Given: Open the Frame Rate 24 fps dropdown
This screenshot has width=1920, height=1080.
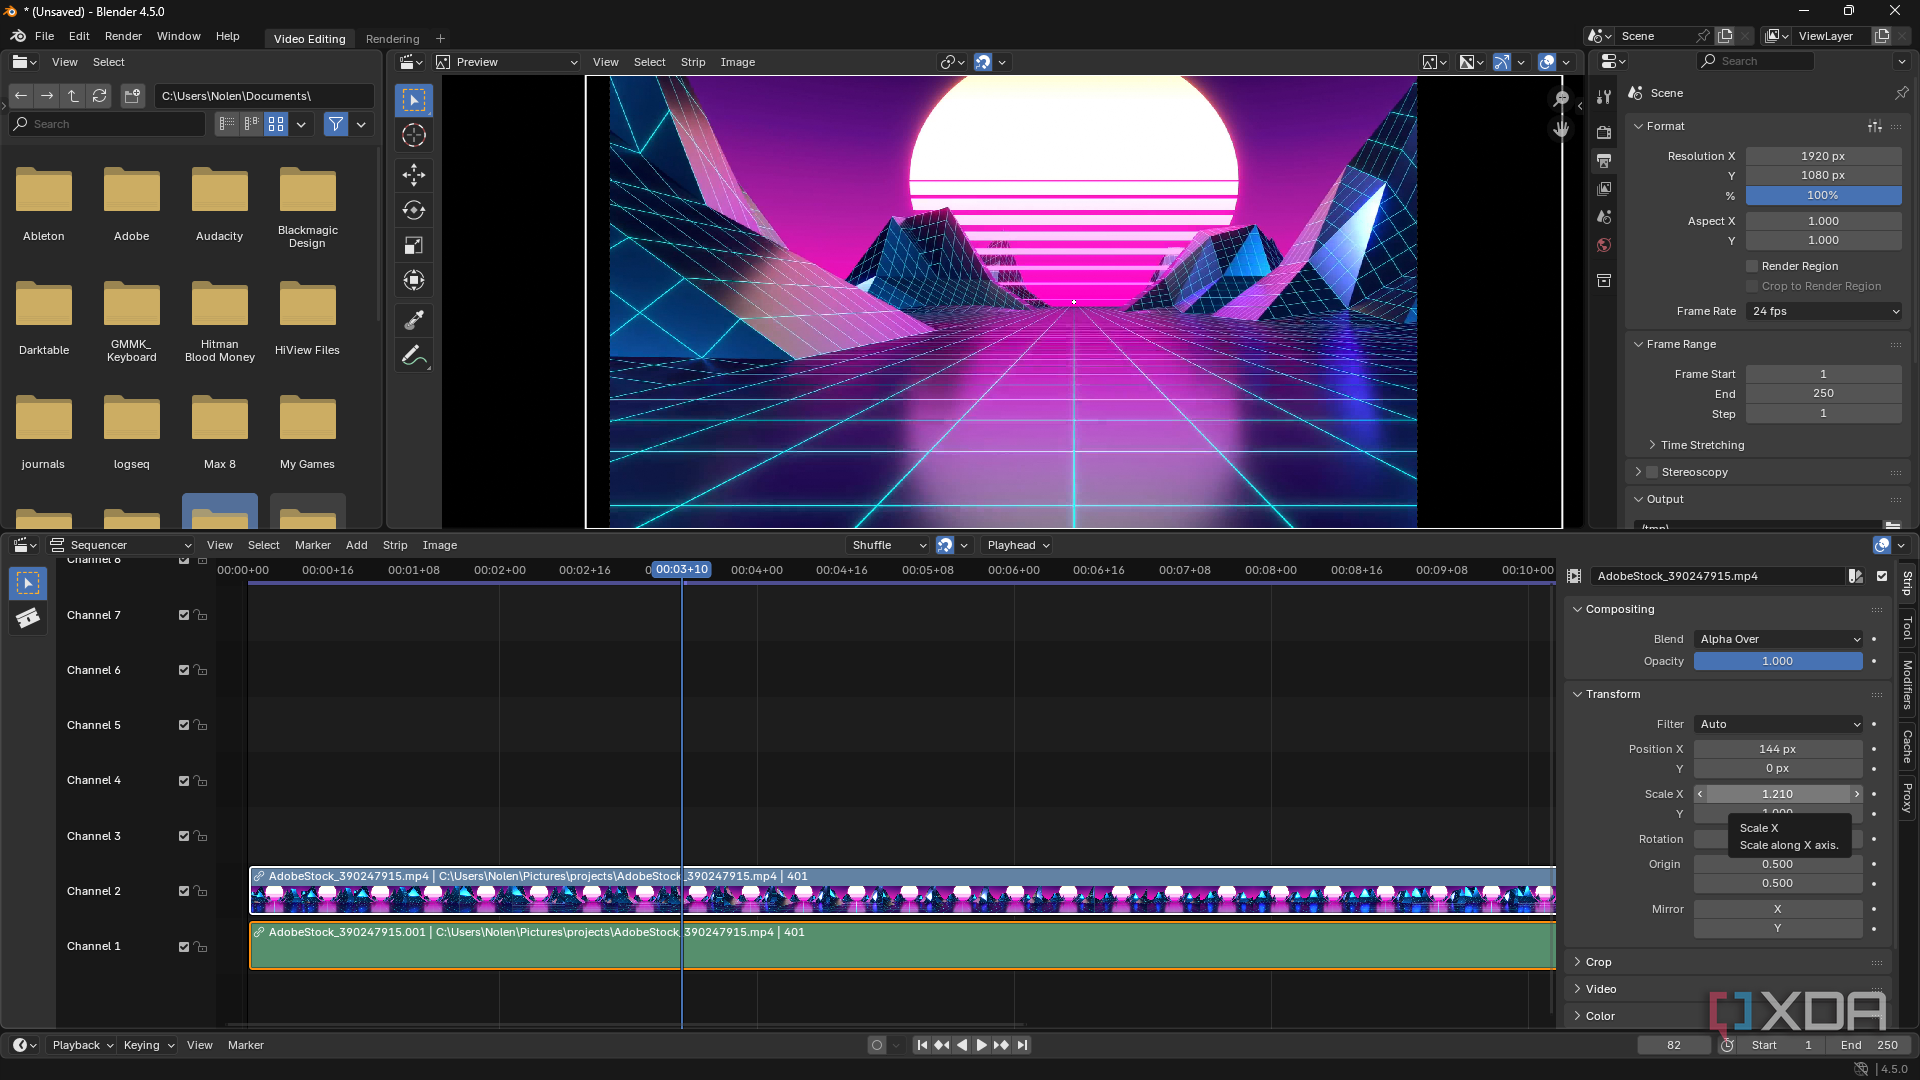Looking at the screenshot, I should coord(1823,311).
